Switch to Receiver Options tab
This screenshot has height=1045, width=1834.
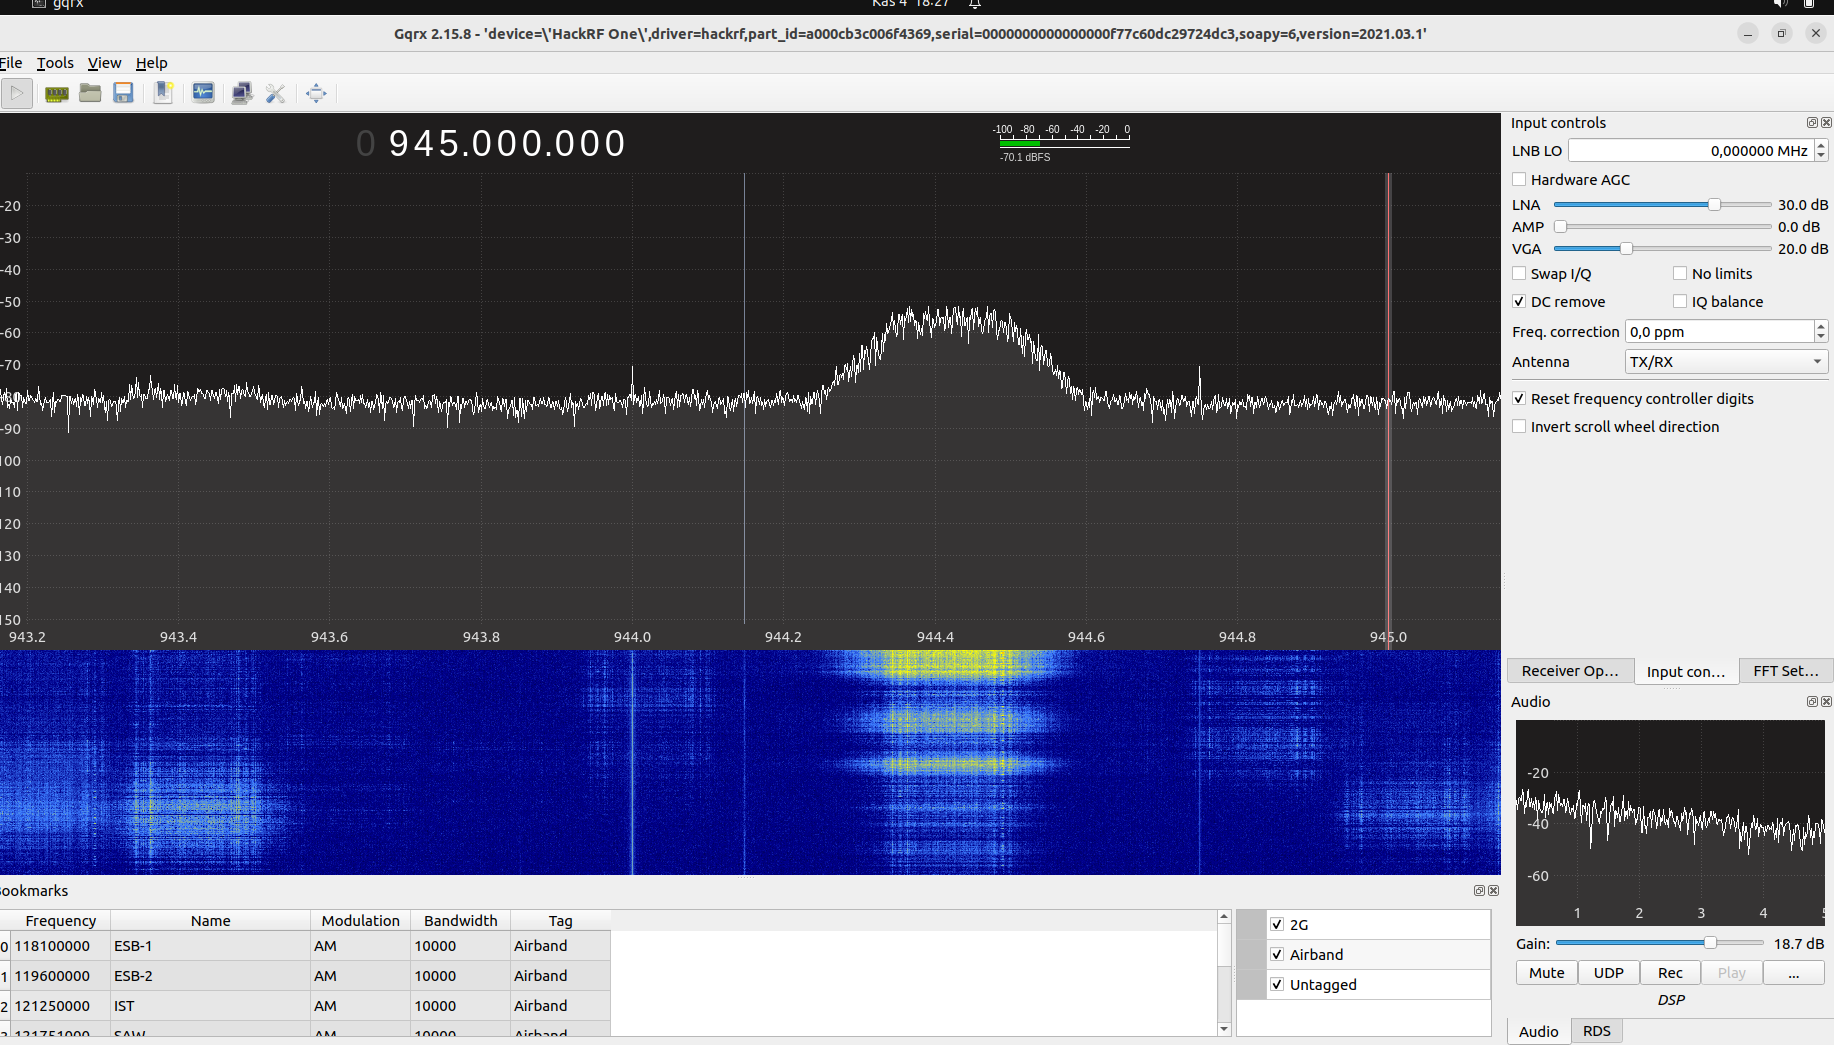[1570, 671]
